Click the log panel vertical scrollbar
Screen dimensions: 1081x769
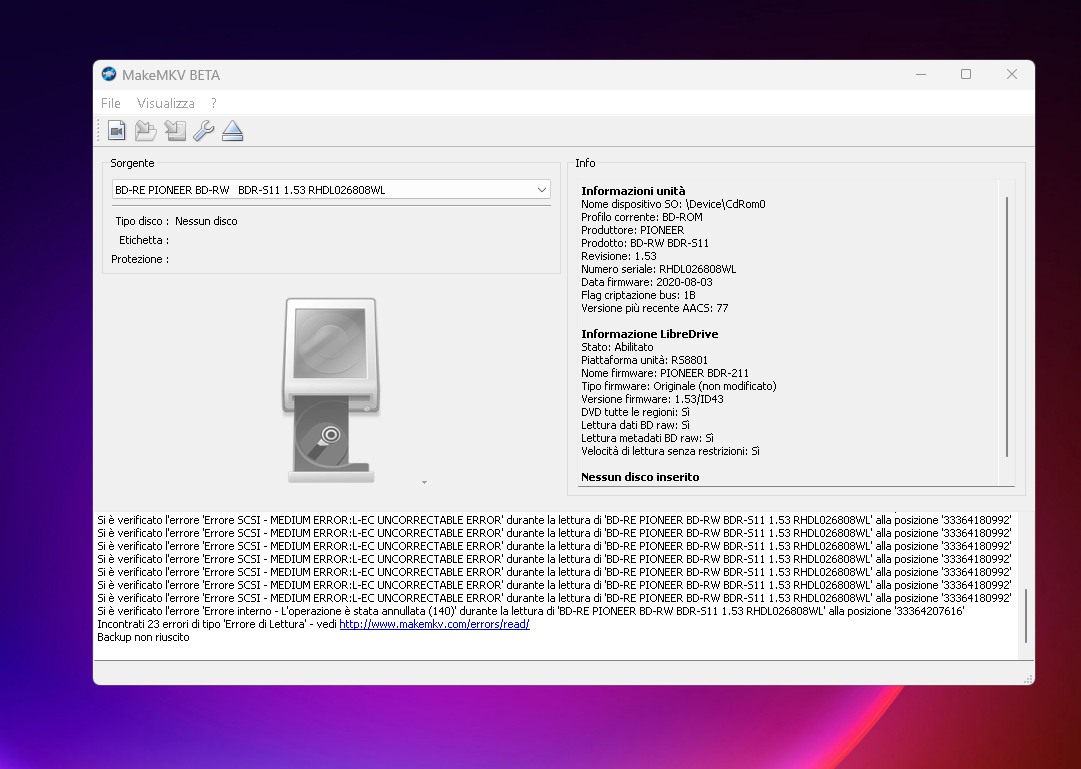1026,616
